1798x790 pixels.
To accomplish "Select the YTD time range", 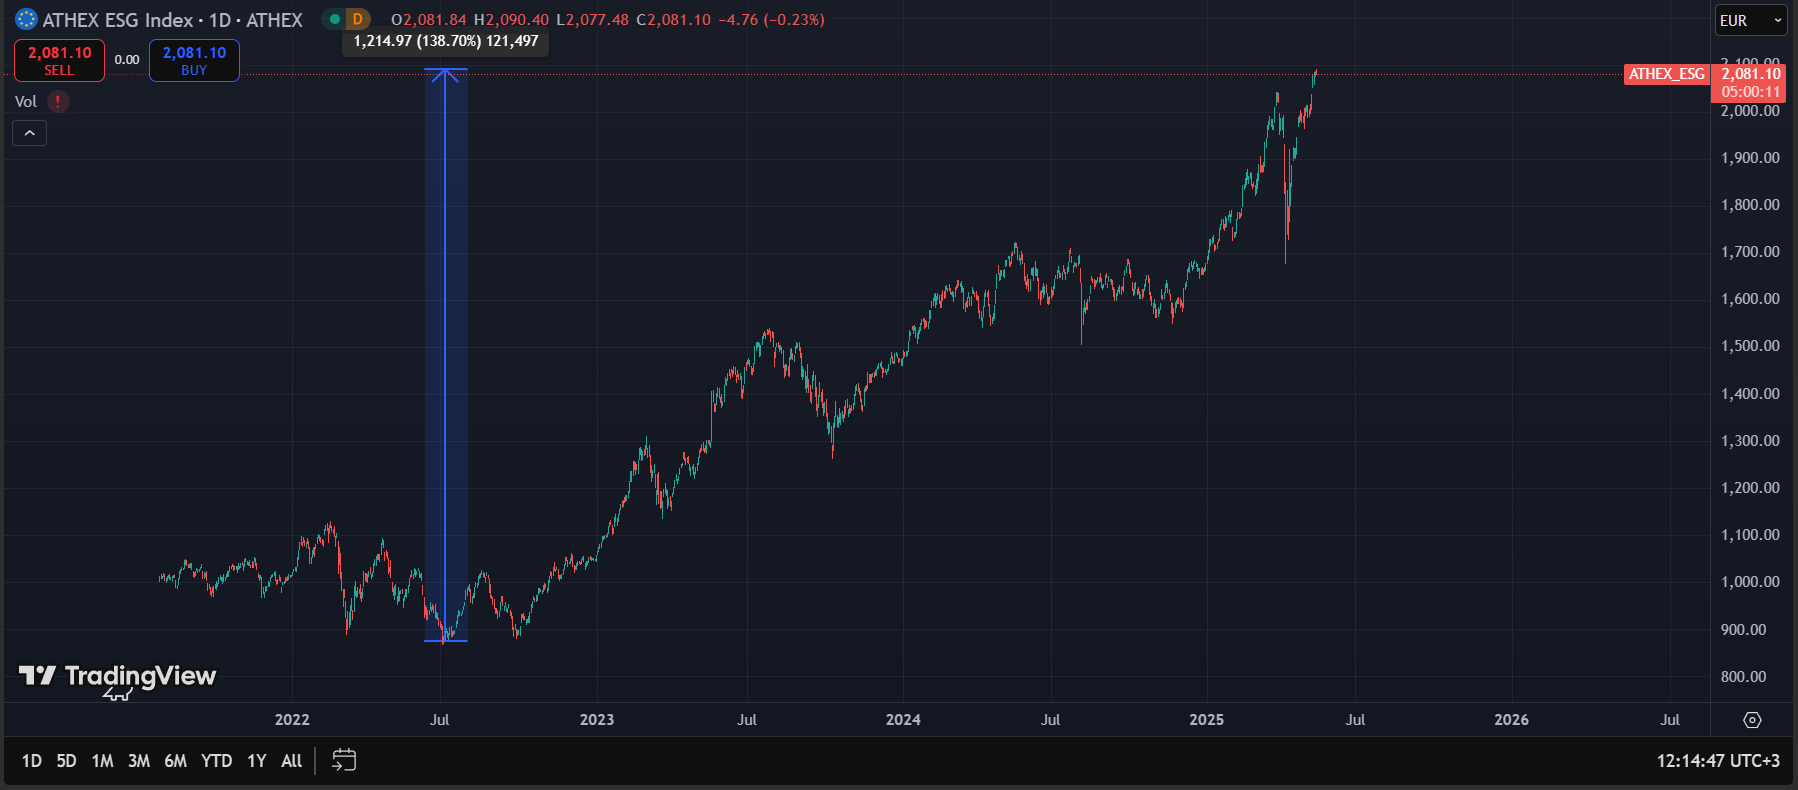I will tap(216, 761).
